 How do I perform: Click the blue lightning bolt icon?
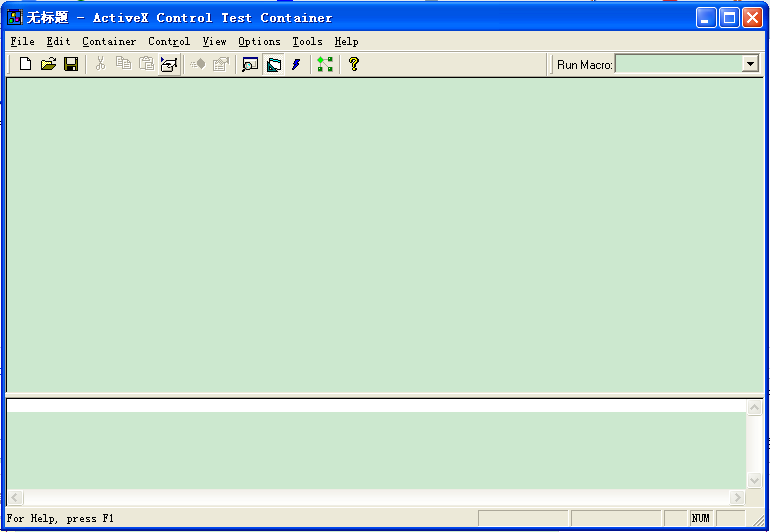tap(296, 64)
